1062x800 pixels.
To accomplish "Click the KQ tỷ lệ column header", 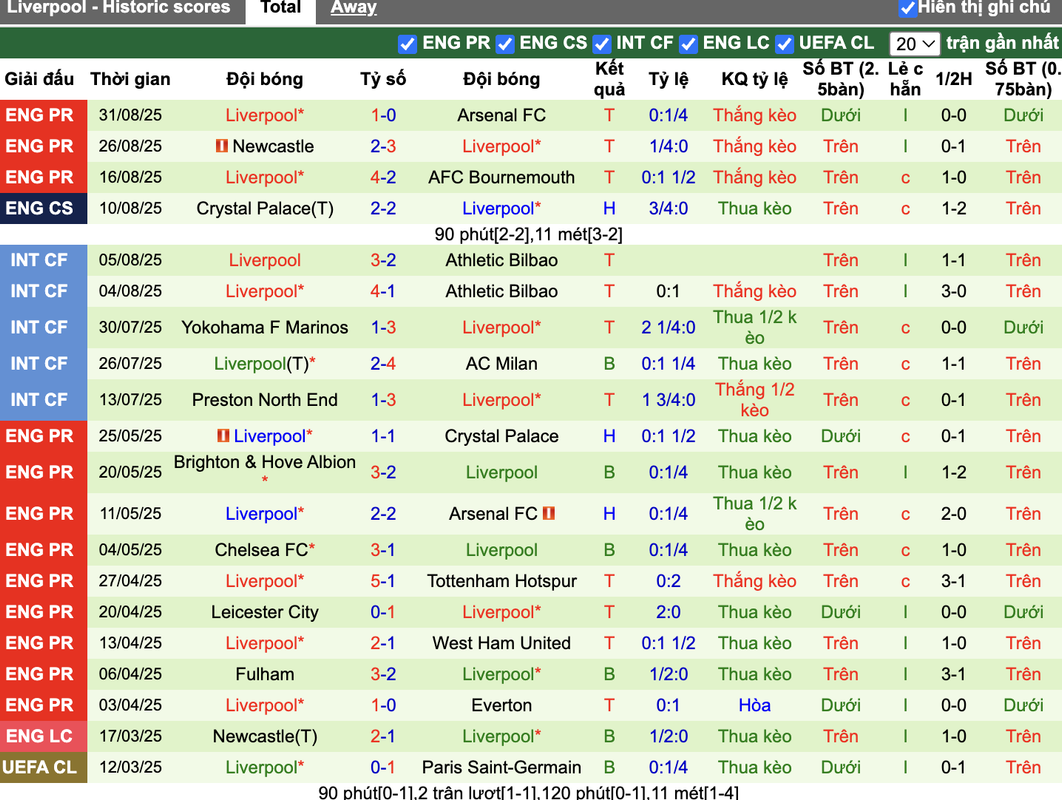I will point(754,79).
